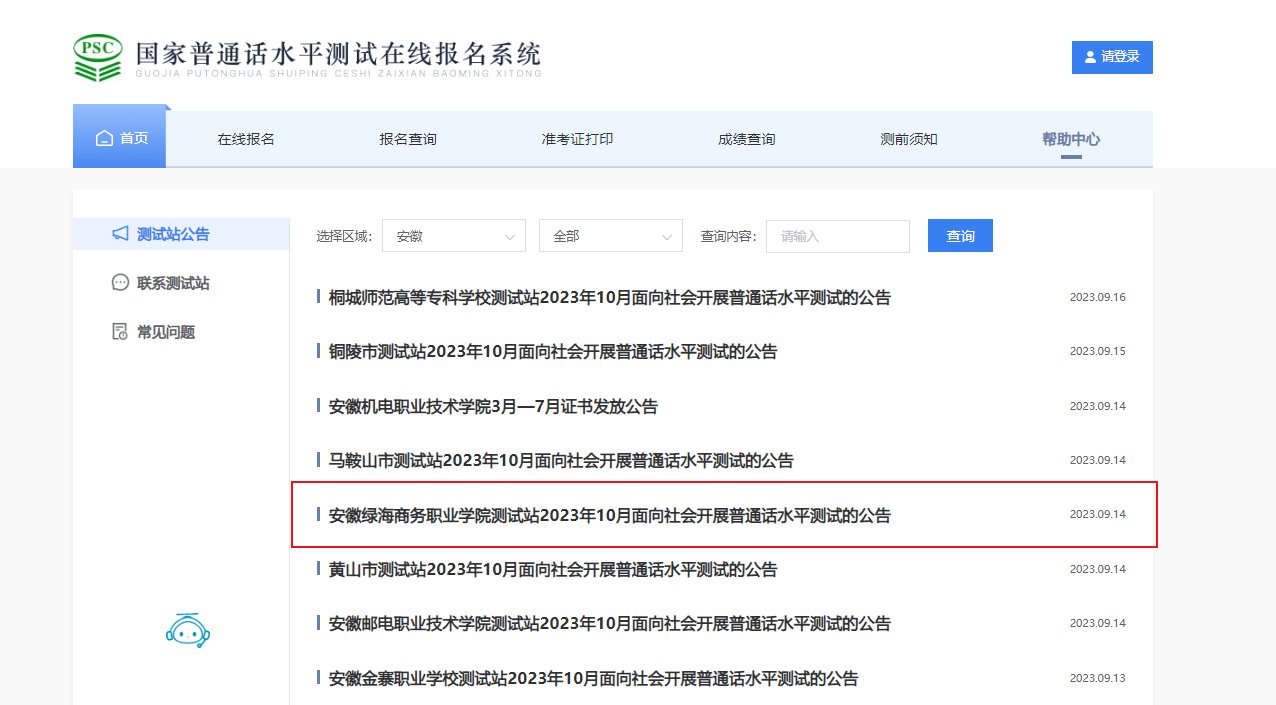Open 桐城师范高等专科学校 announcement link
The width and height of the screenshot is (1276, 705).
[x=609, y=298]
